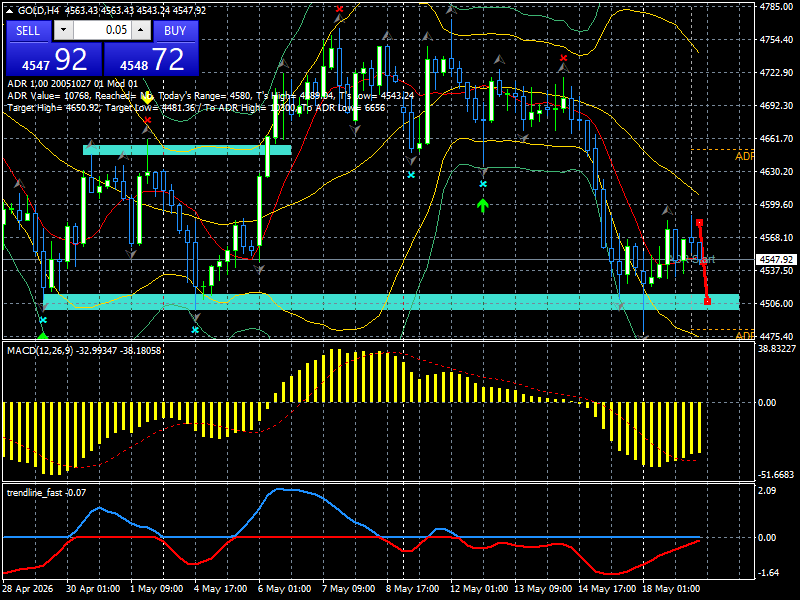Screen dimensions: 800x600
Task: Click the -51.6683 MACD scale value
Action: tap(776, 474)
